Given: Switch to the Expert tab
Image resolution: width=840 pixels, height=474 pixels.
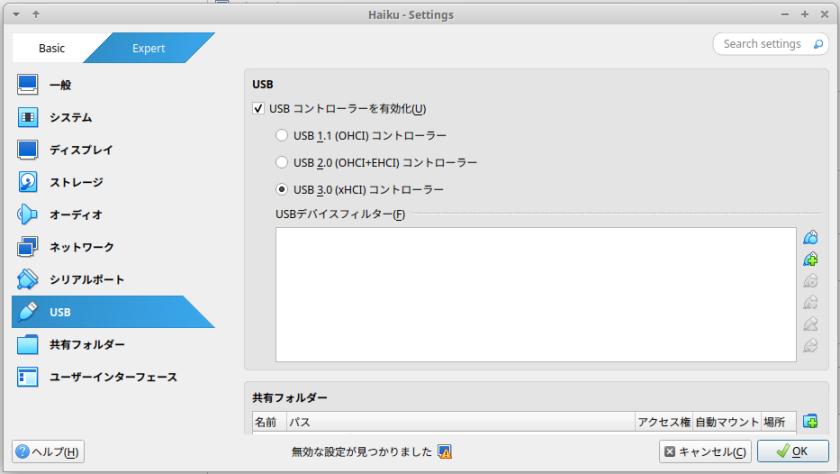Looking at the screenshot, I should click(148, 48).
